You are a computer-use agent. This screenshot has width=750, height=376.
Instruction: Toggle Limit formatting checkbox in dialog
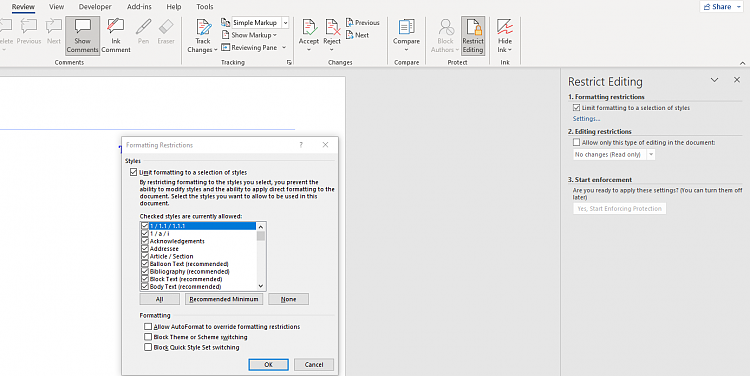(x=133, y=172)
